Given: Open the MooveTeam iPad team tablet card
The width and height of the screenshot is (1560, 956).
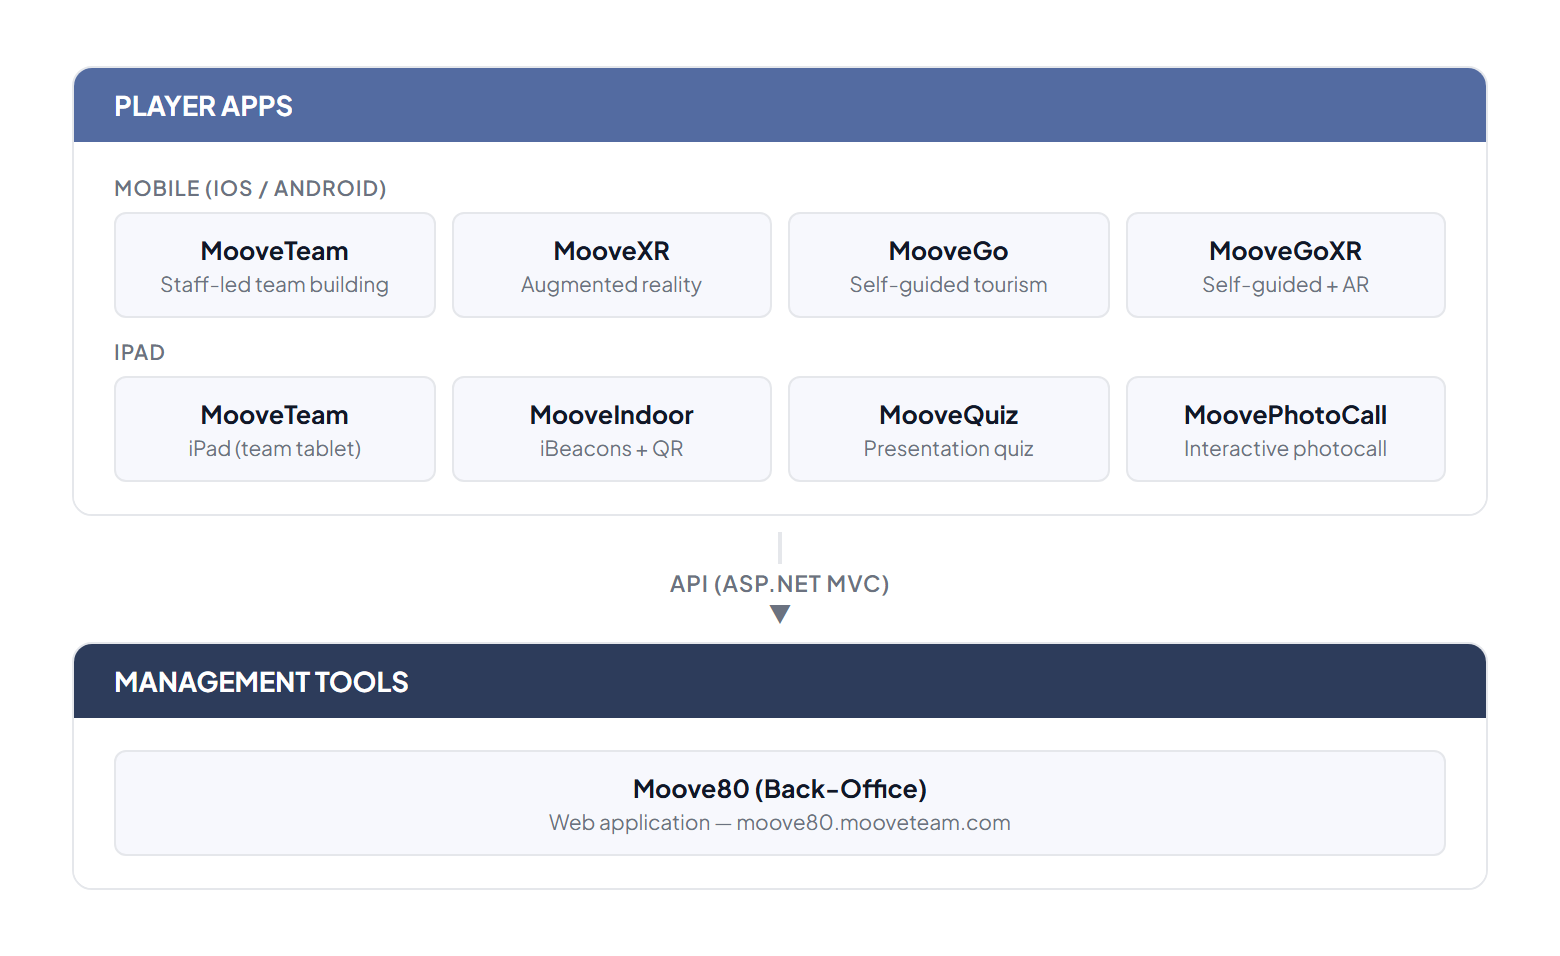Looking at the screenshot, I should click(274, 429).
